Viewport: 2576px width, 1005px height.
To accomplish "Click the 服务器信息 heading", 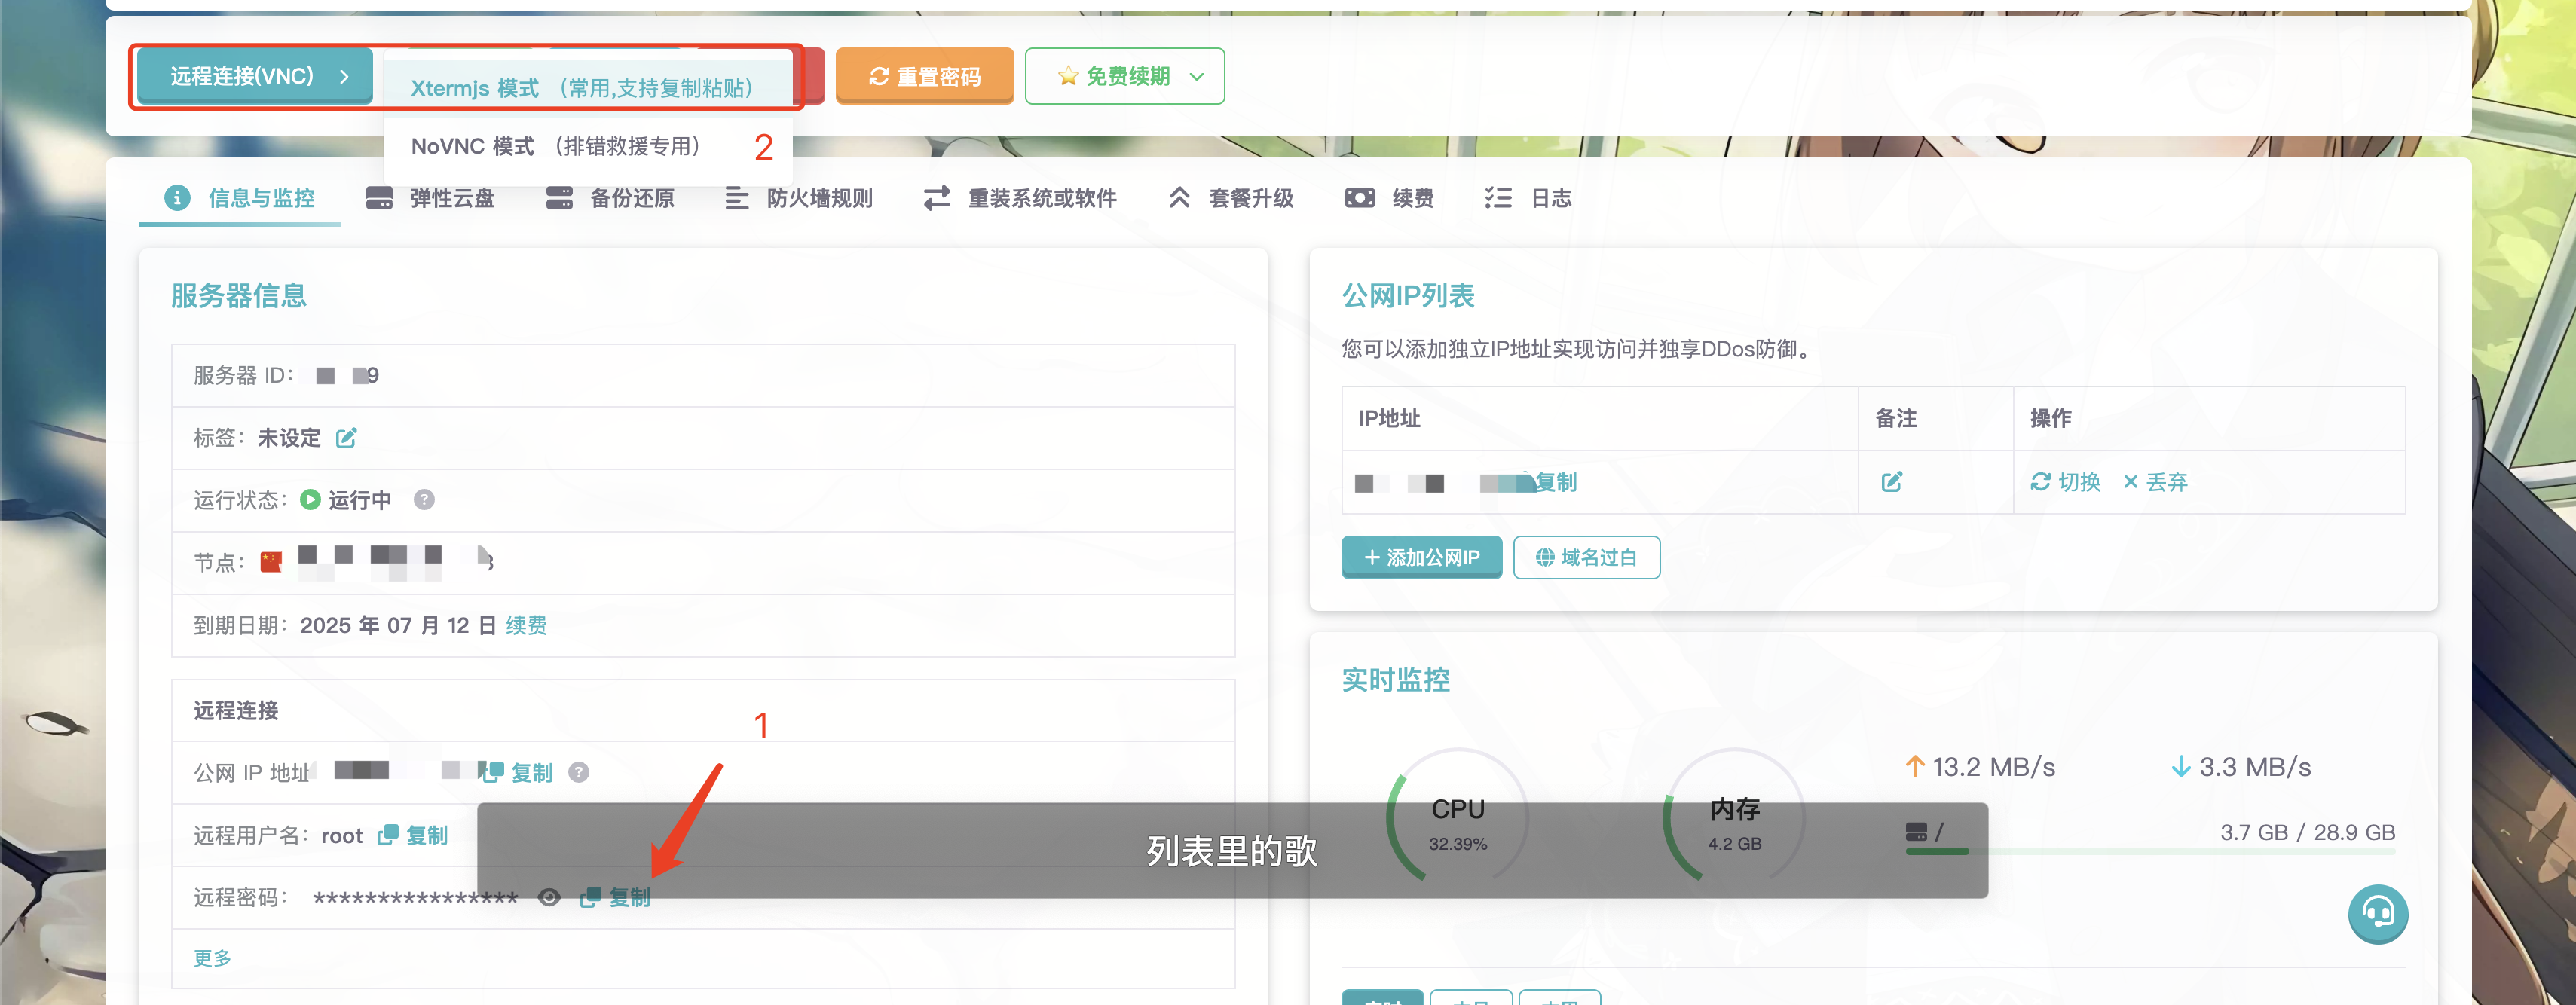I will [x=239, y=295].
